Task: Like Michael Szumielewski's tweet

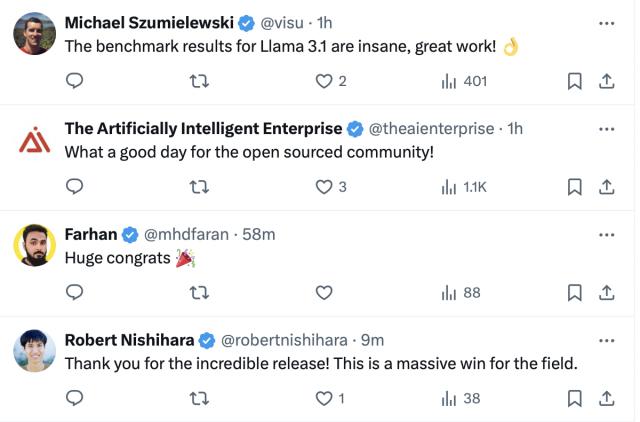Action: tap(323, 81)
